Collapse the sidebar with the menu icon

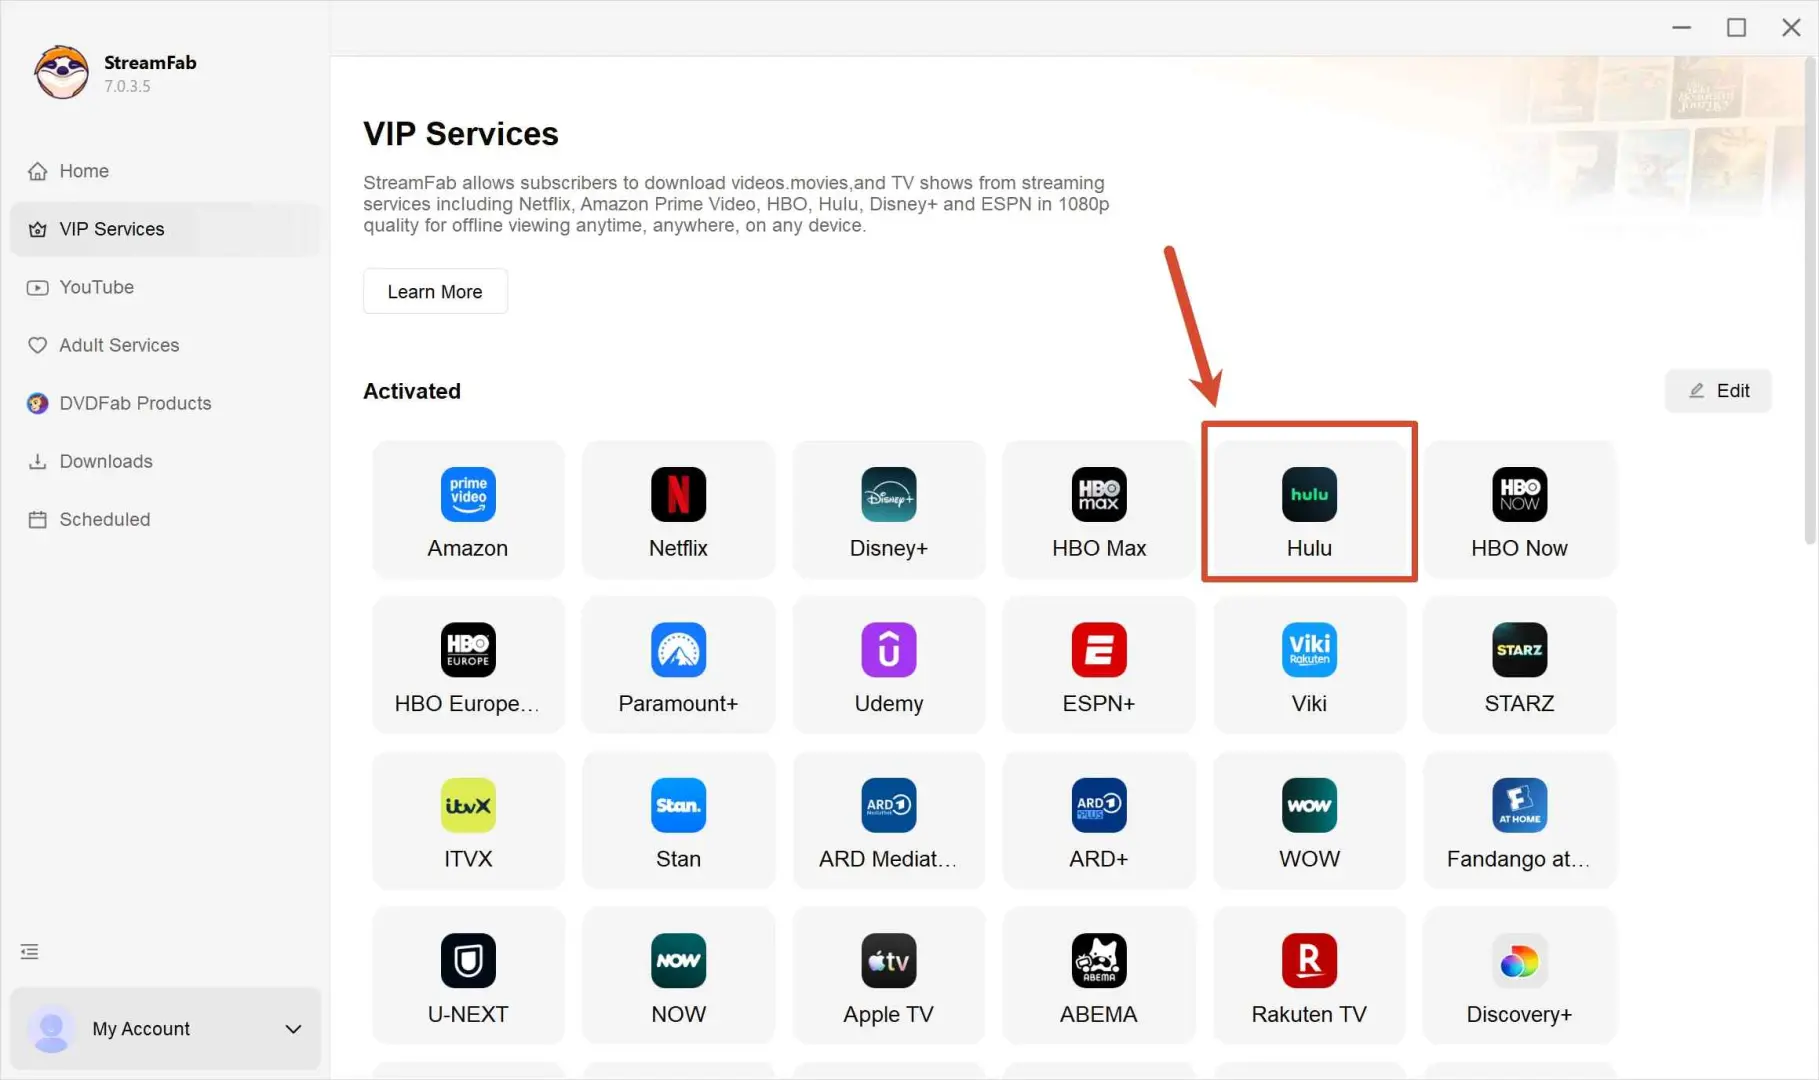click(x=30, y=952)
